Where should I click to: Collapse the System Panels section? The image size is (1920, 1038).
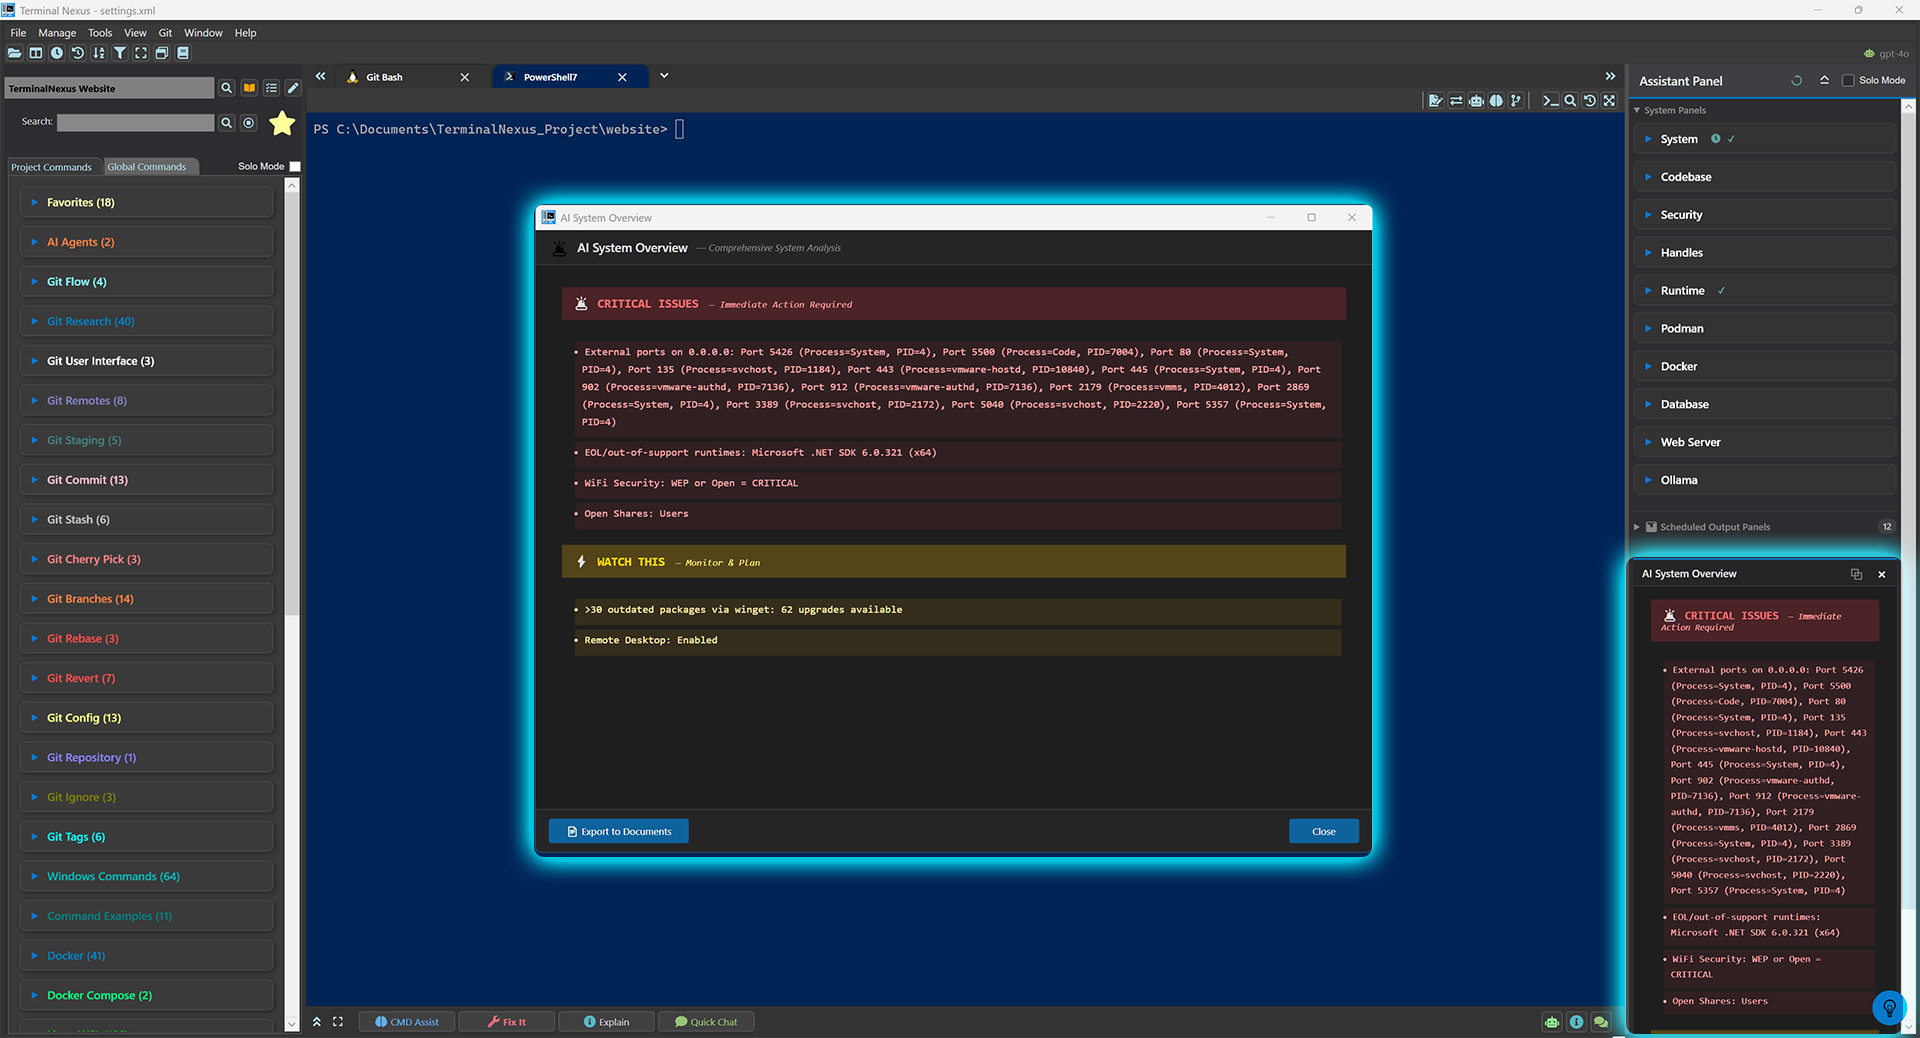point(1637,110)
